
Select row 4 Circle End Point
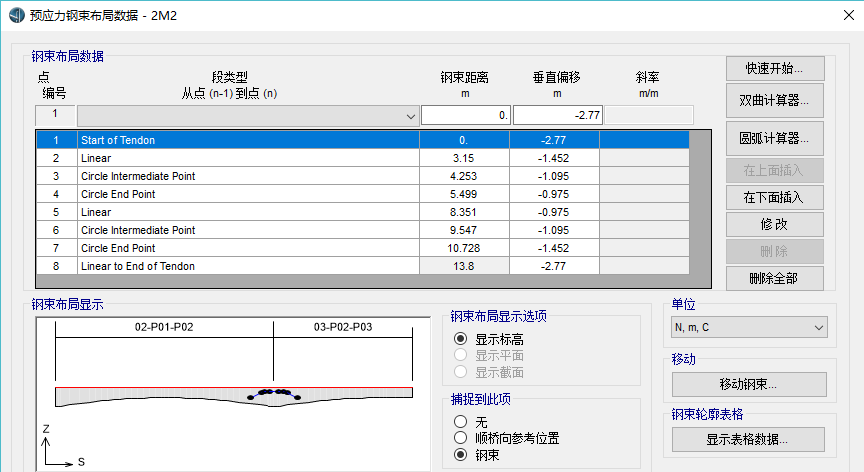click(248, 194)
